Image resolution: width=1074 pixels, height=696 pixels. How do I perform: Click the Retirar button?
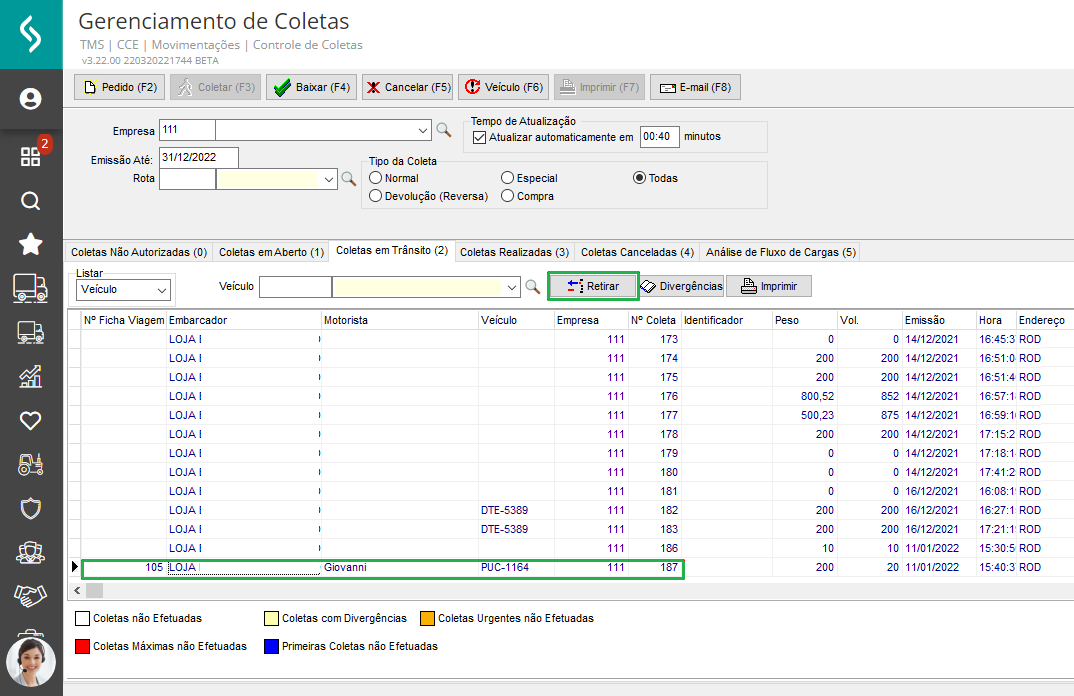pyautogui.click(x=593, y=286)
